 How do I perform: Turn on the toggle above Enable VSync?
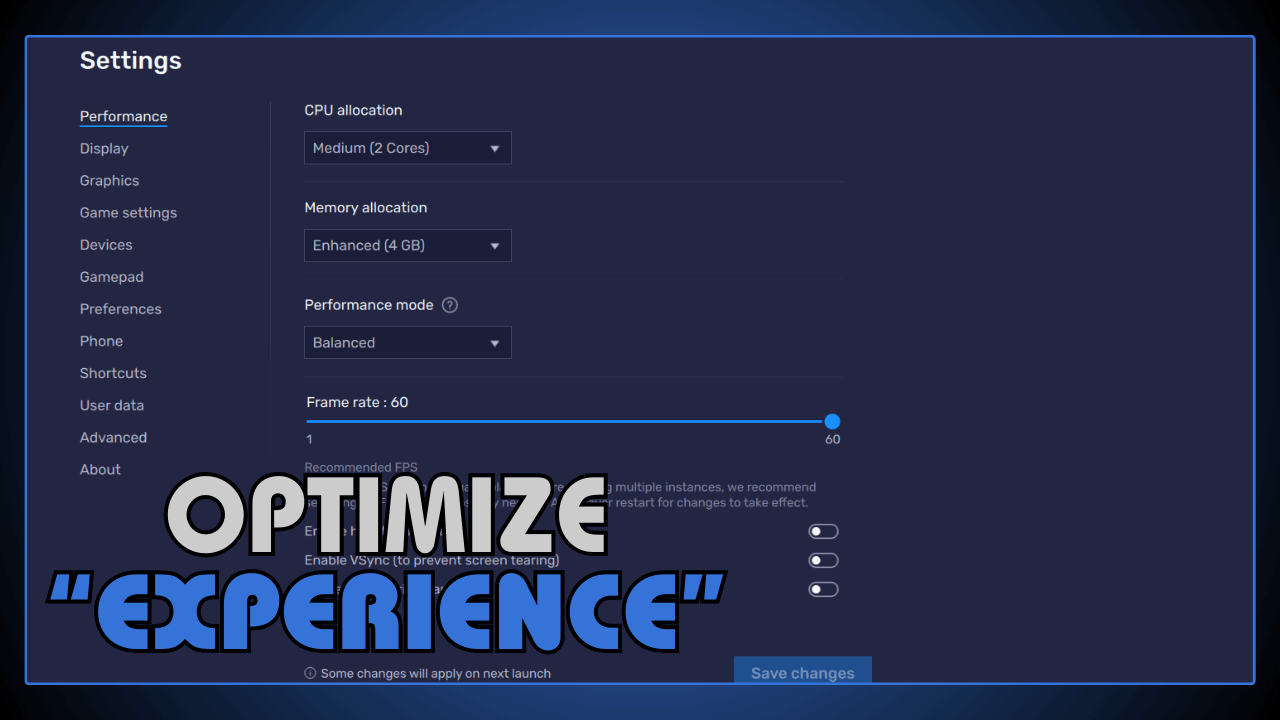click(x=823, y=531)
